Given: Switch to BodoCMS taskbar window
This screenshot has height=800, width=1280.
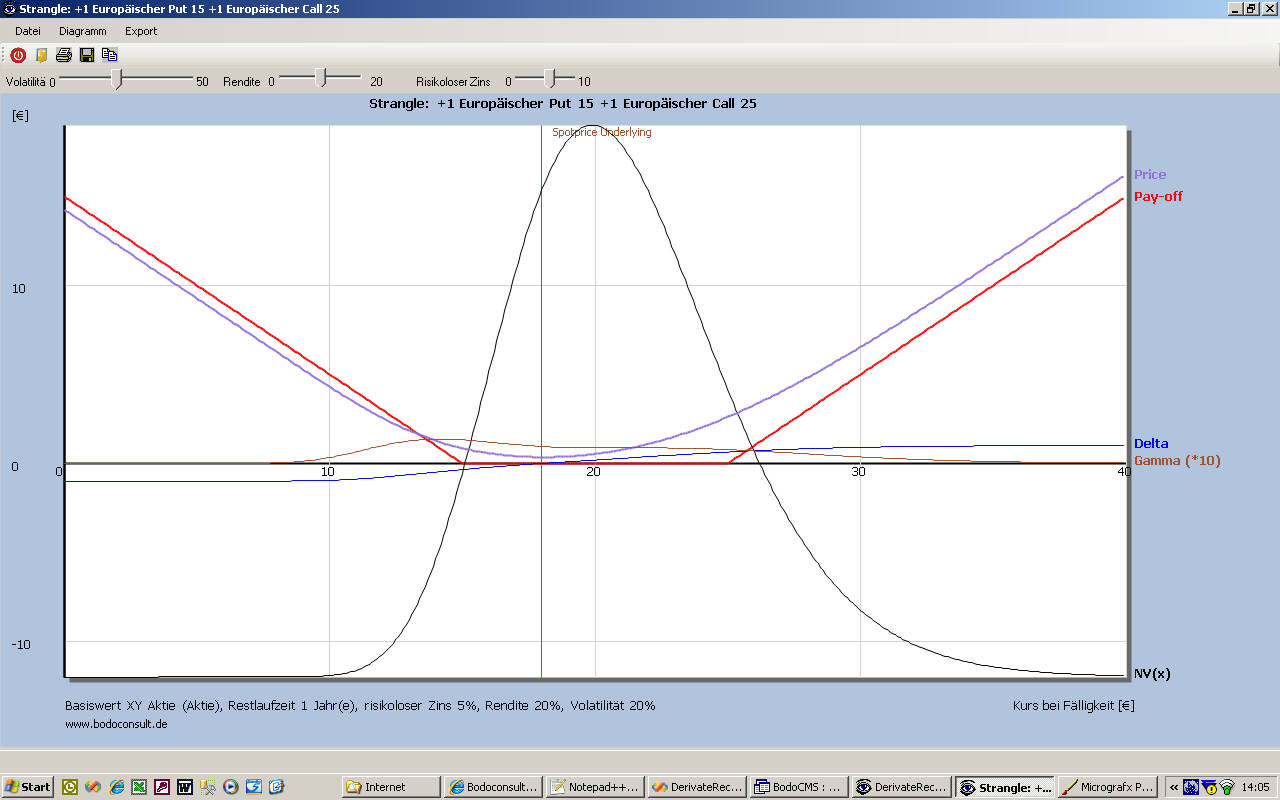Looking at the screenshot, I should tap(798, 787).
